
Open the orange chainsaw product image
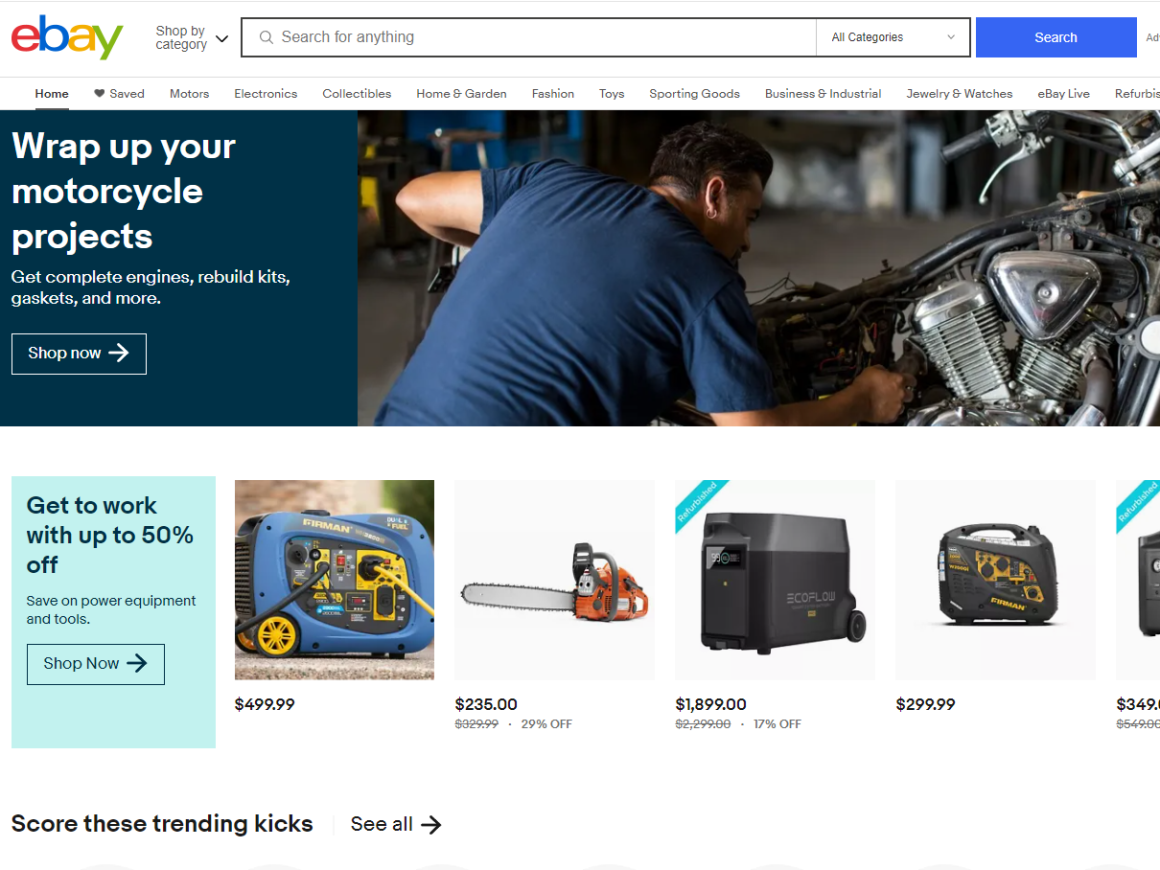[554, 580]
